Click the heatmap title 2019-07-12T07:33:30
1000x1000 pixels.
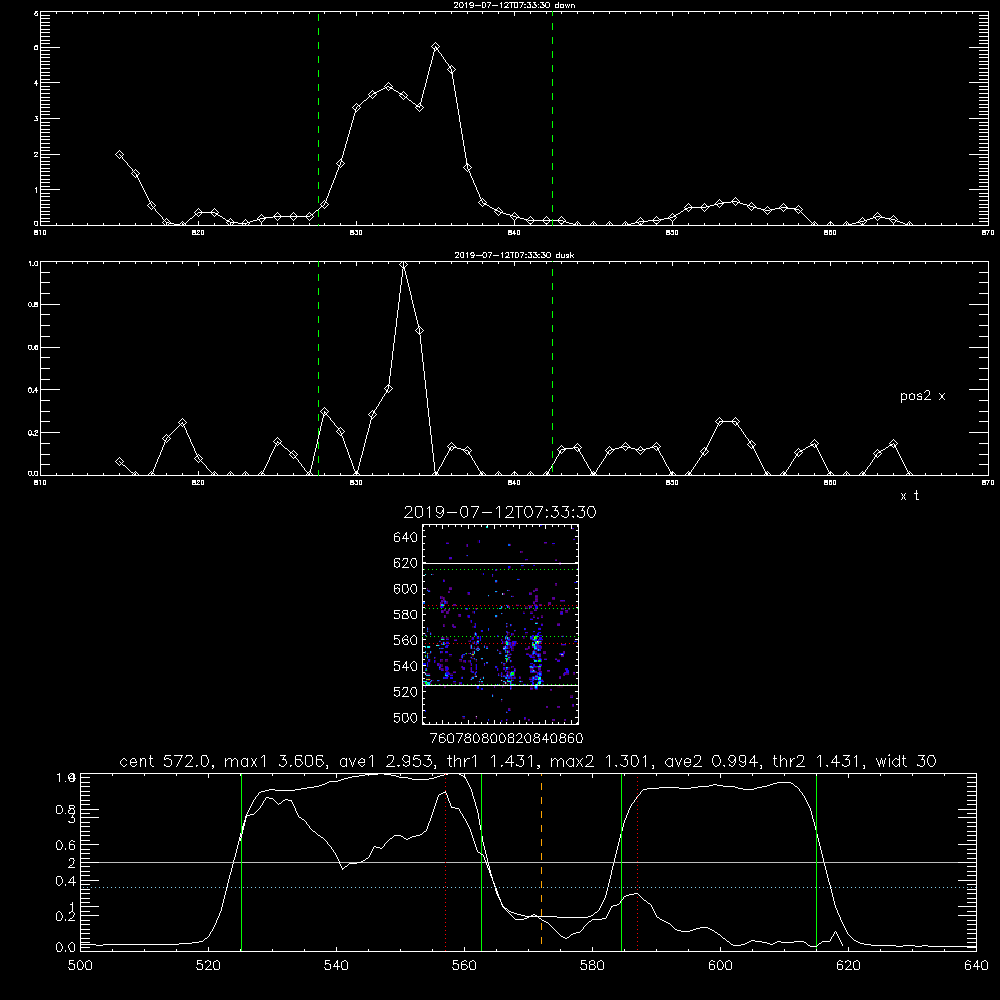click(x=500, y=512)
